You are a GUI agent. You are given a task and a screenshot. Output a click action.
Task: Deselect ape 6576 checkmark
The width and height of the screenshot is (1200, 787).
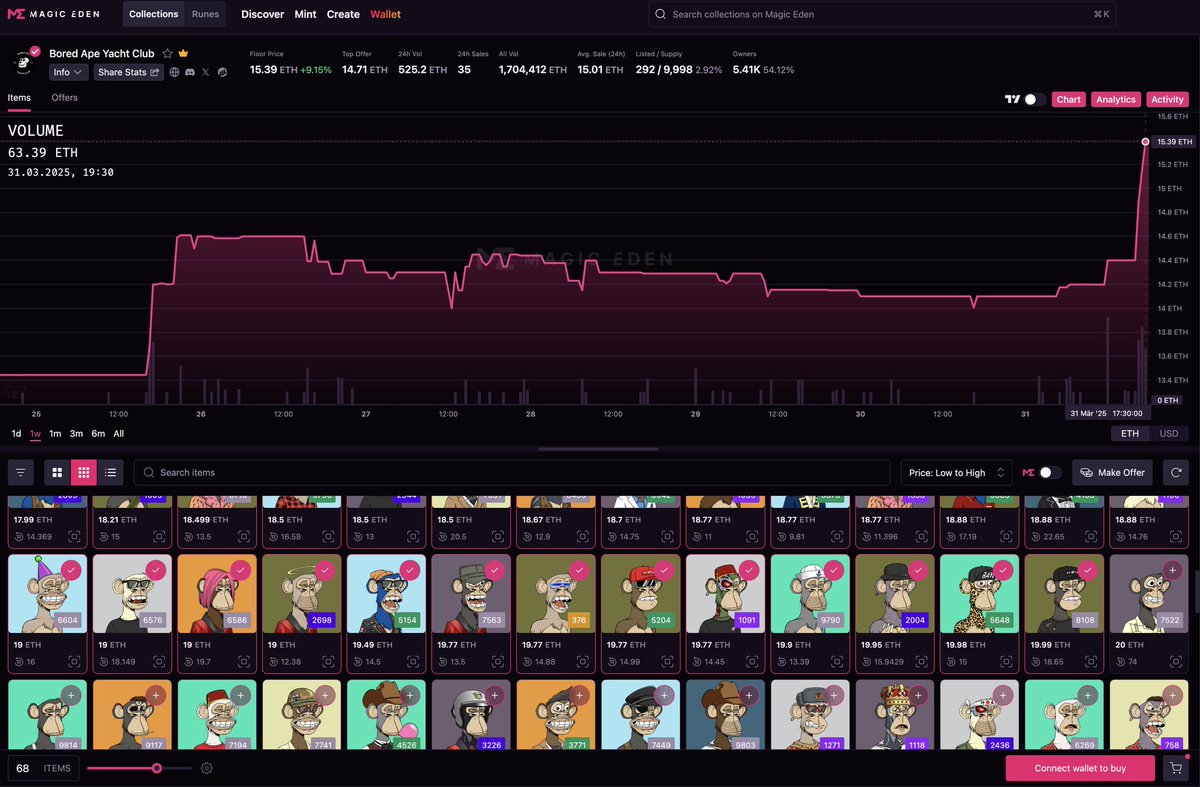tap(155, 570)
